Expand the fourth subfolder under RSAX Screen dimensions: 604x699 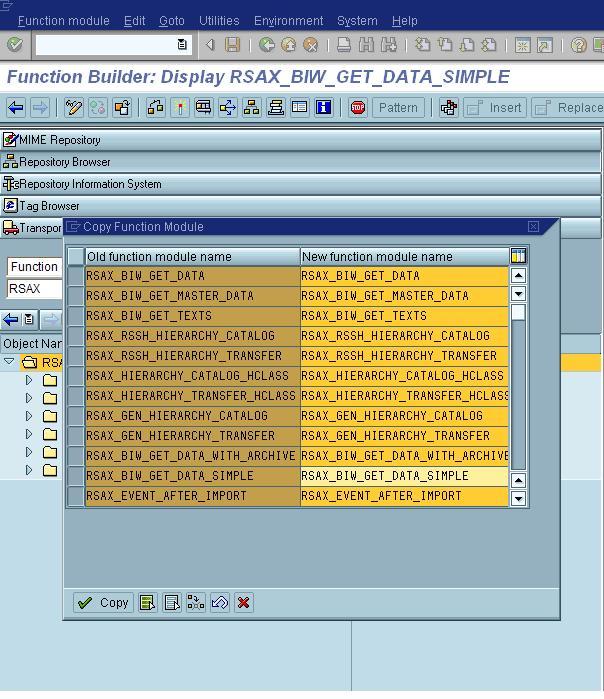(29, 434)
